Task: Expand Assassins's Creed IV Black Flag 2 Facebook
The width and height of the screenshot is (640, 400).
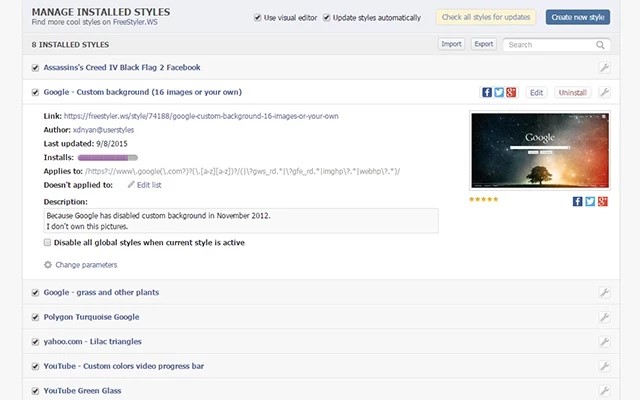Action: pyautogui.click(x=122, y=67)
